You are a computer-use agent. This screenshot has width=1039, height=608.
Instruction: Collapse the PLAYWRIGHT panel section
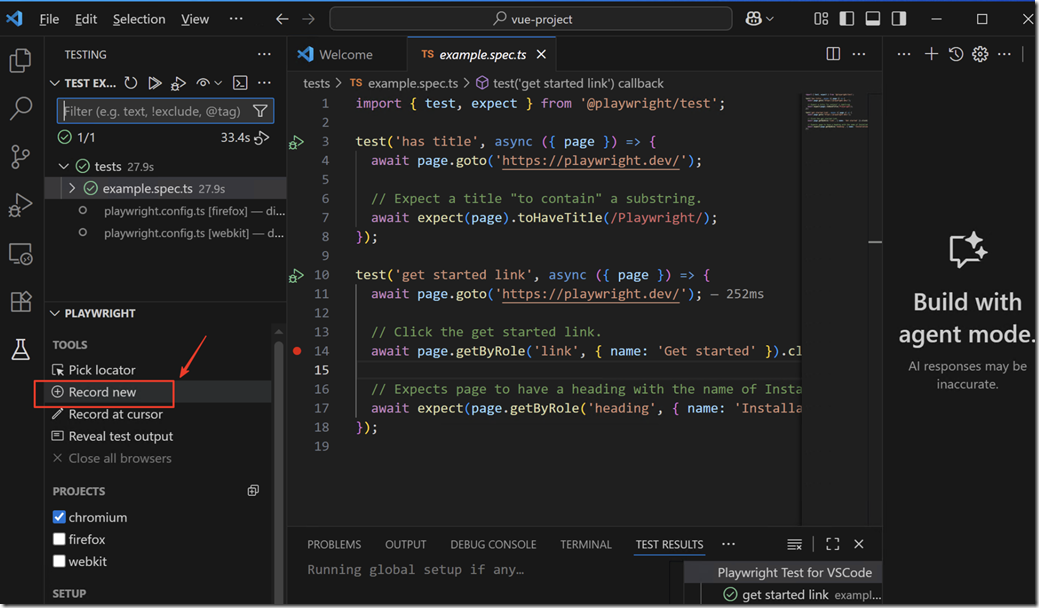[54, 313]
